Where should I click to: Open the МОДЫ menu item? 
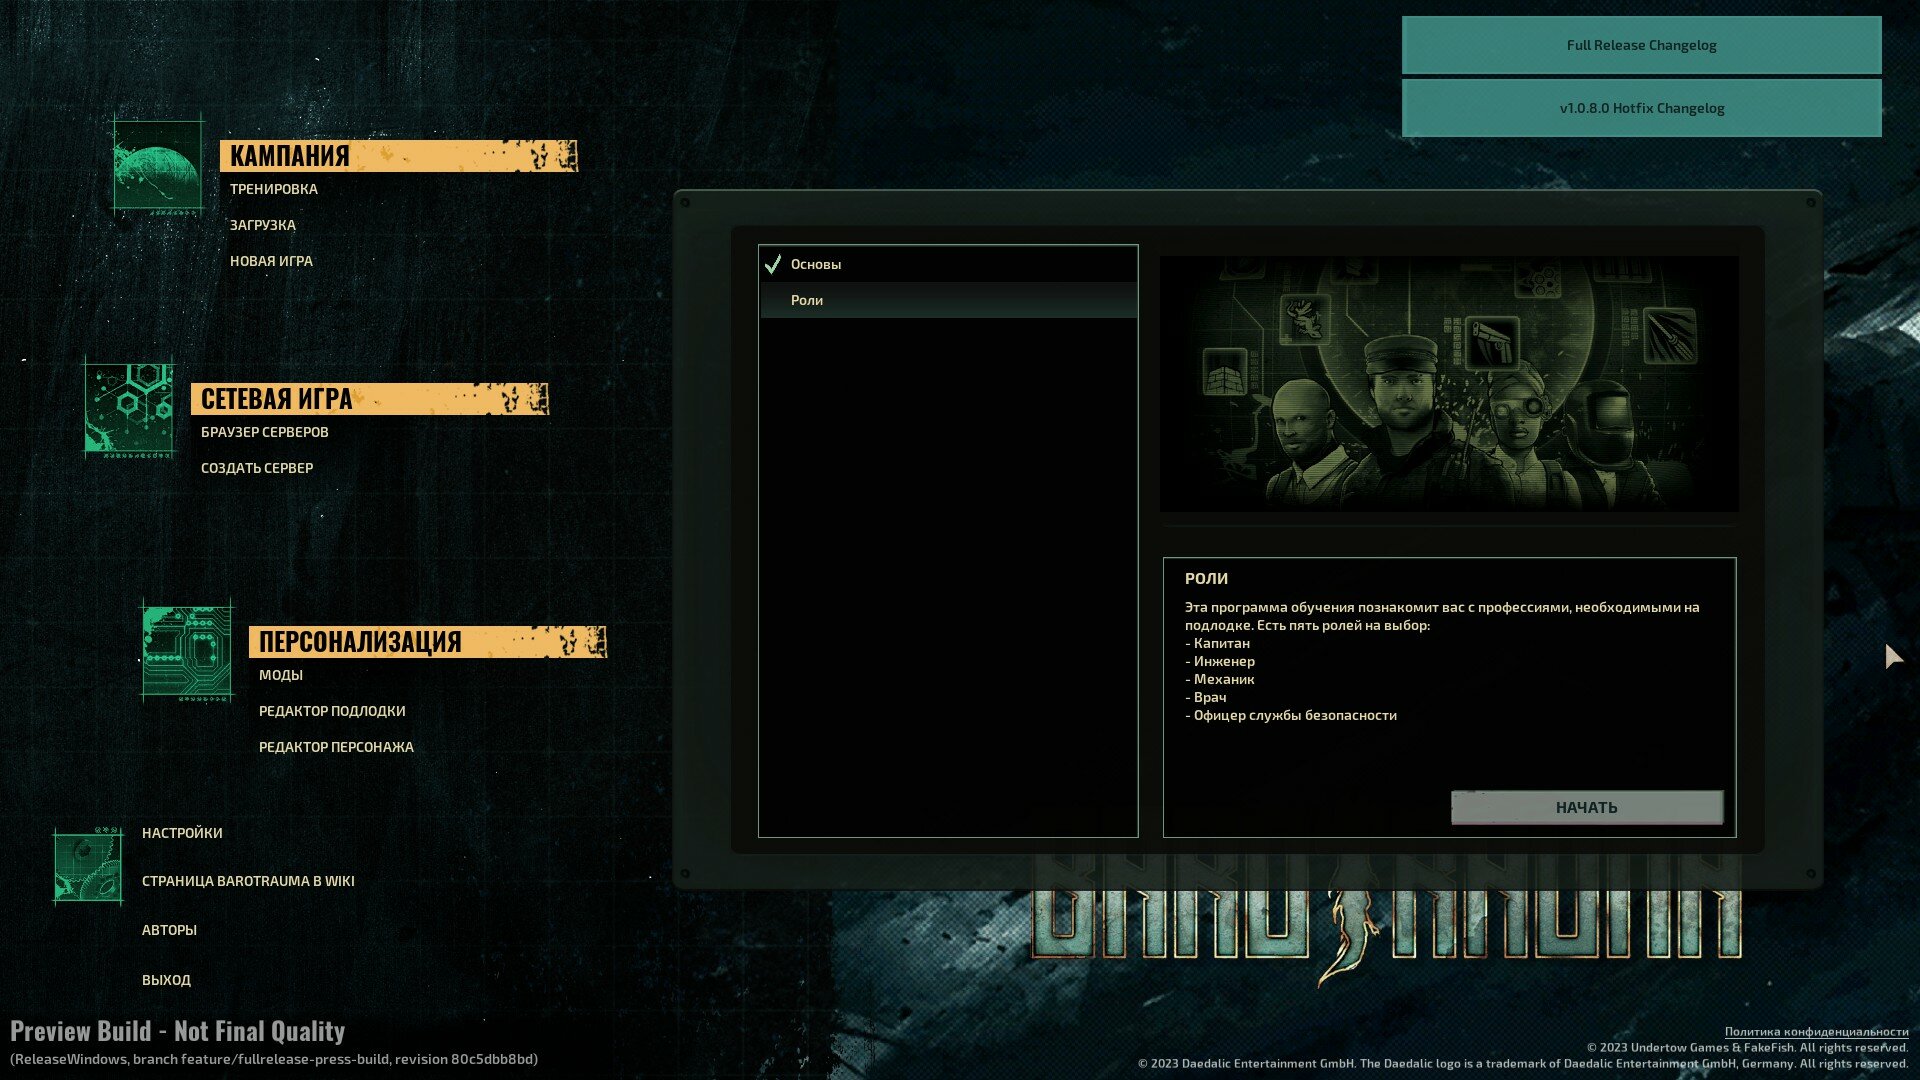[281, 675]
